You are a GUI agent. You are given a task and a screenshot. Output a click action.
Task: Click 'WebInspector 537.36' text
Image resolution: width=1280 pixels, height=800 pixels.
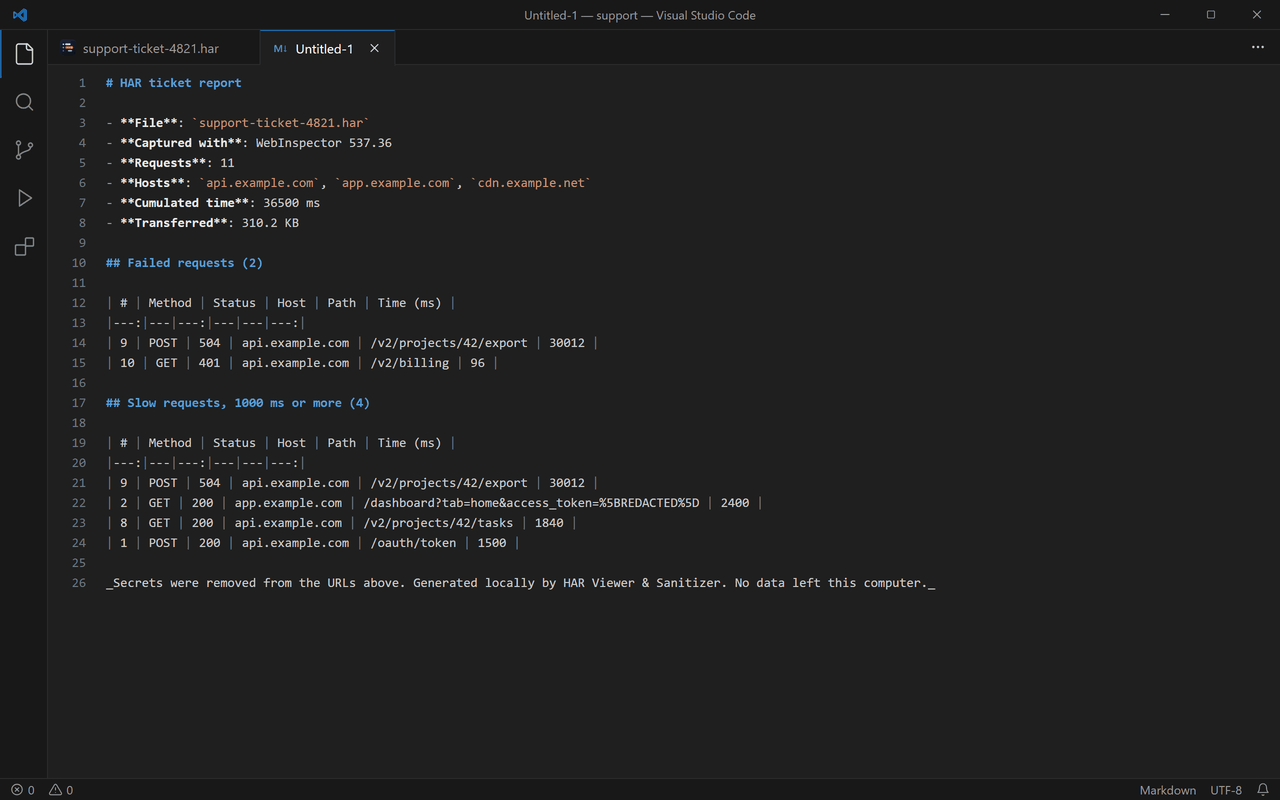(324, 143)
